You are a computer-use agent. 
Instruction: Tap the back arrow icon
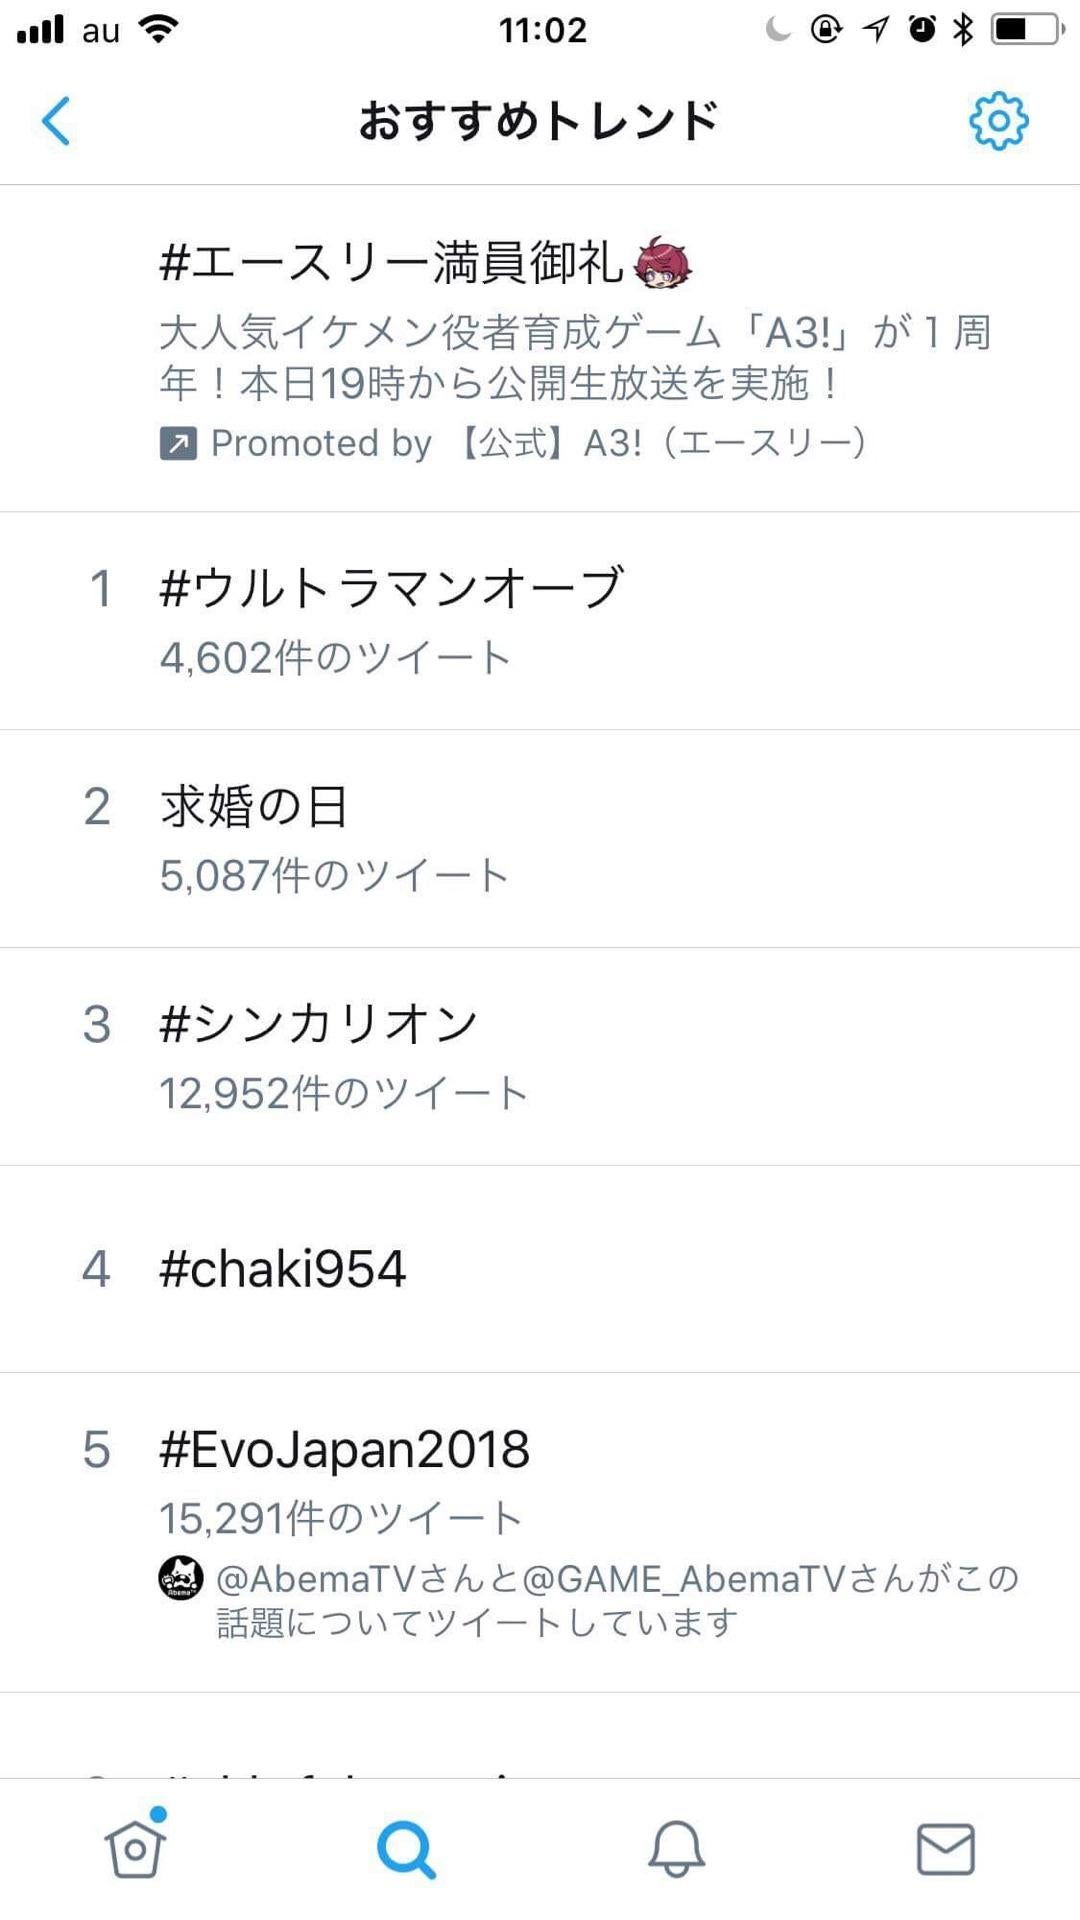pyautogui.click(x=56, y=121)
